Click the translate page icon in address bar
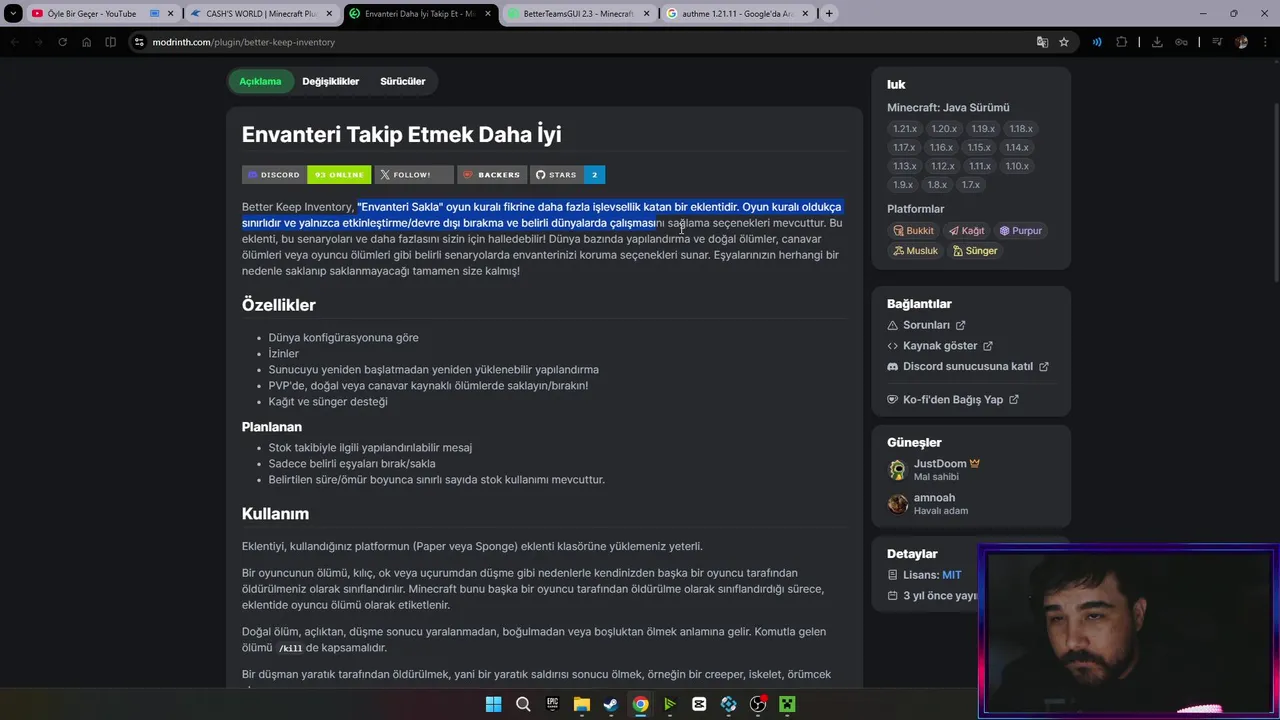The height and width of the screenshot is (720, 1280). [x=1042, y=42]
